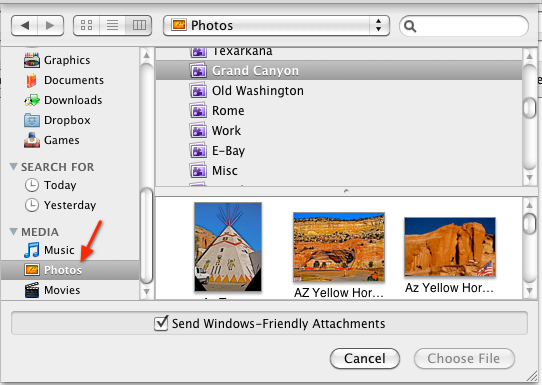Select Games icon in sidebar
Screen dimensions: 542x385
[x=32, y=140]
